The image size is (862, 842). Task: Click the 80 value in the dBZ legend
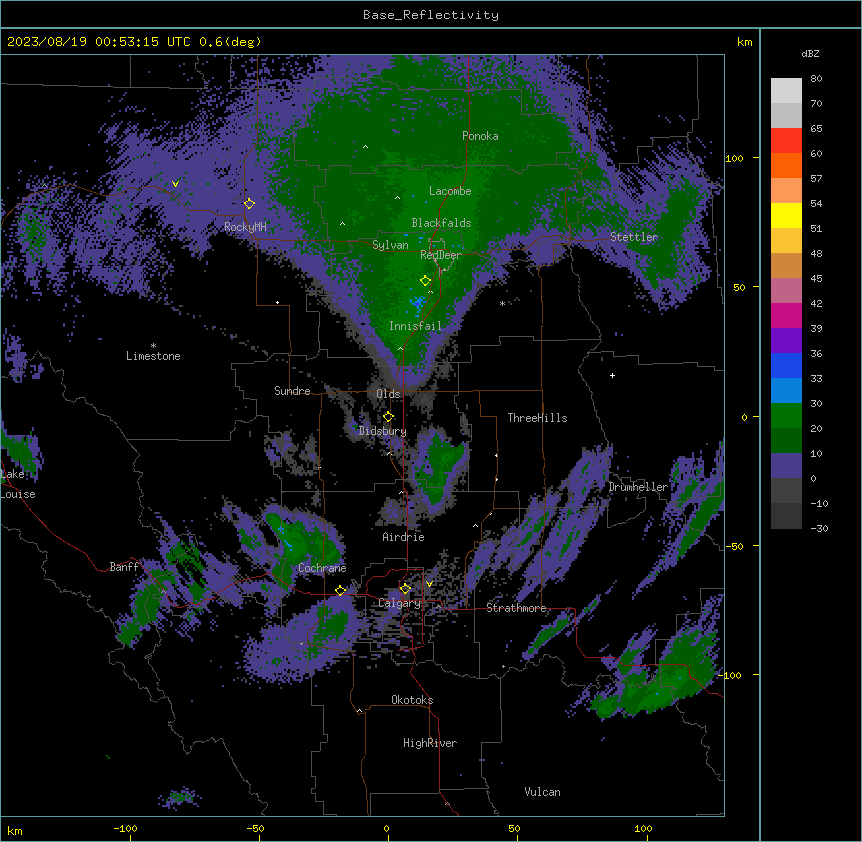click(816, 79)
